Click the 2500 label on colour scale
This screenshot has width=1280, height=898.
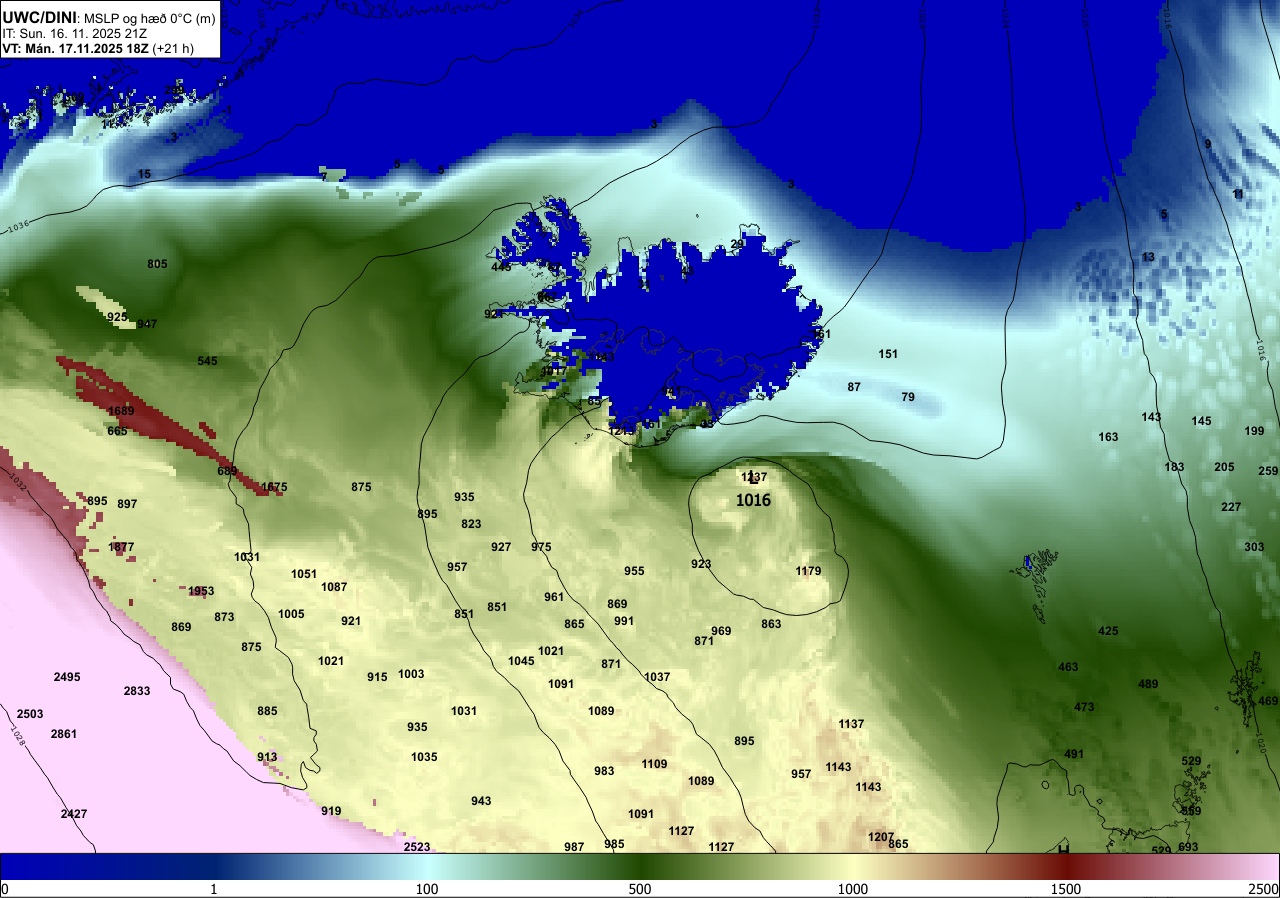coord(1264,889)
